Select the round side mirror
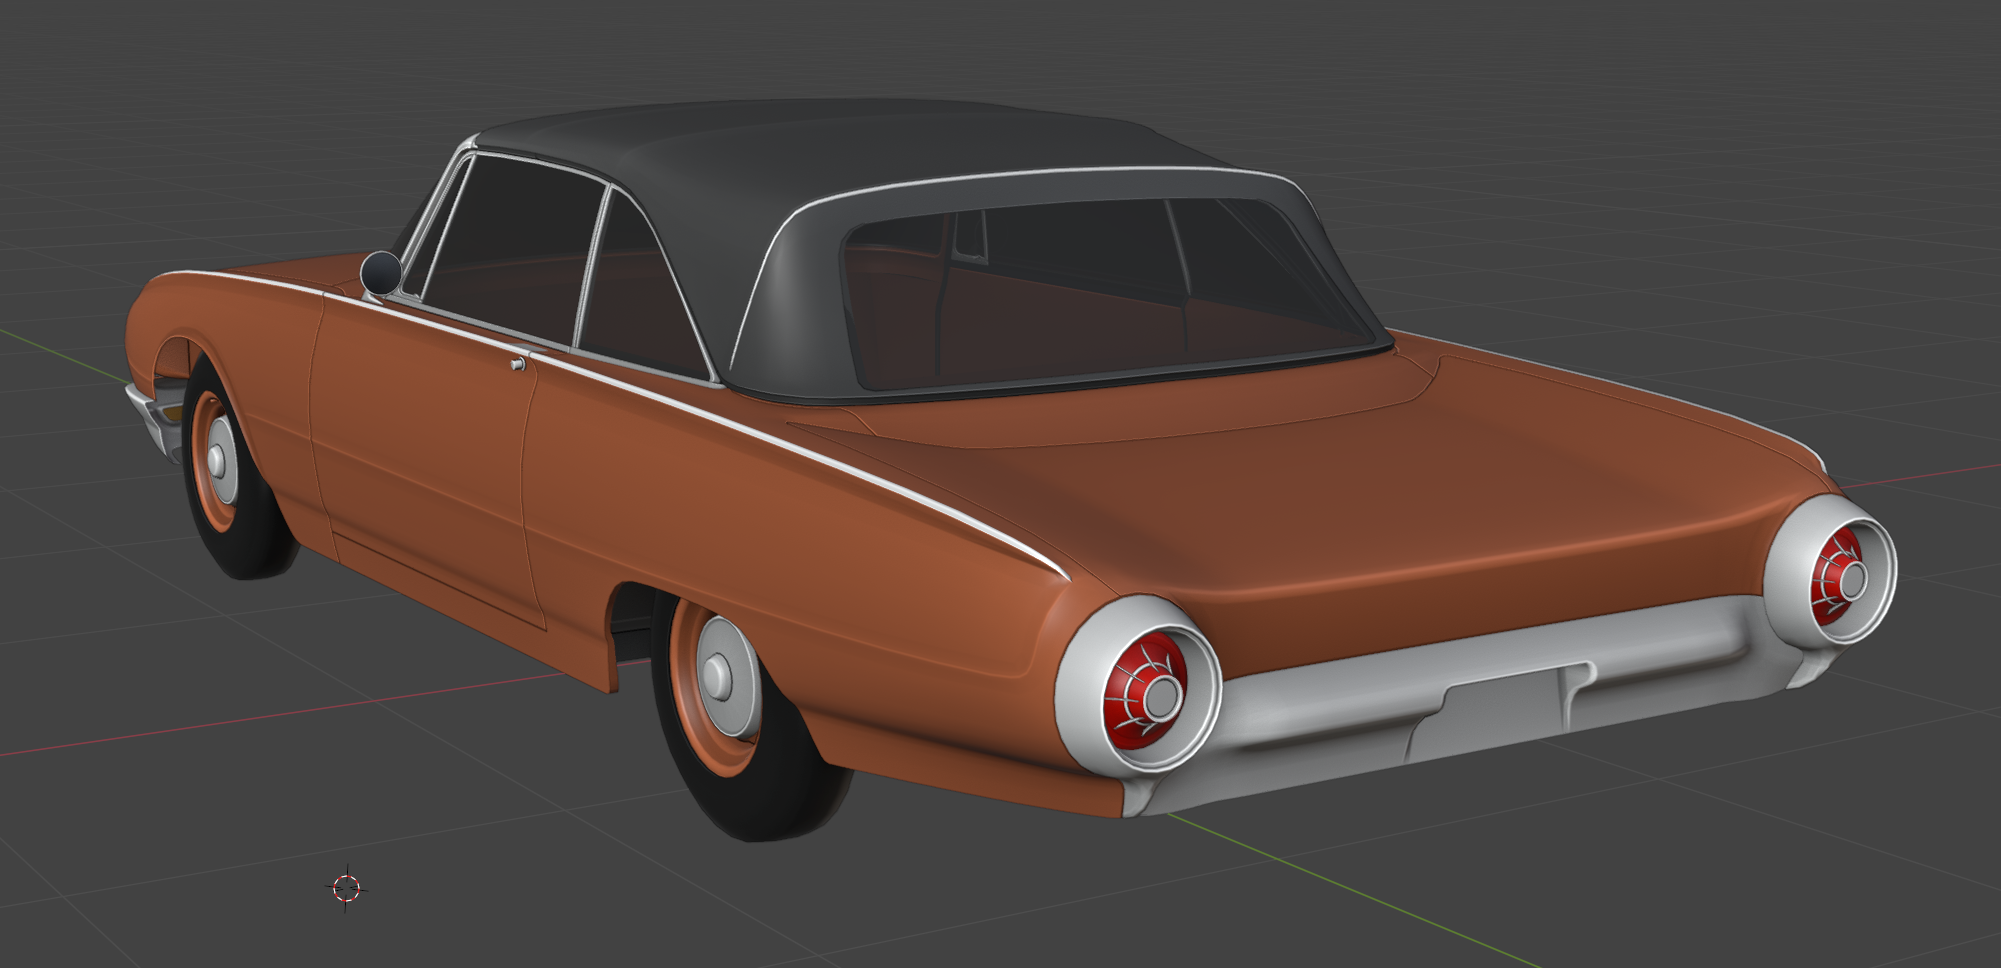 (380, 273)
